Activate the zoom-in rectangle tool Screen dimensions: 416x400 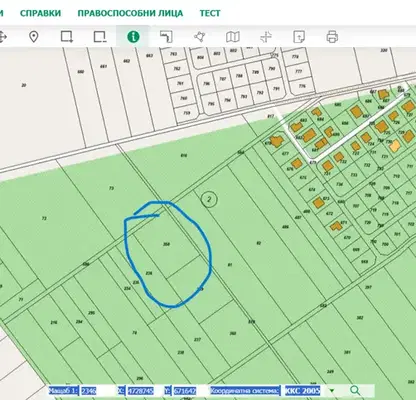[67, 37]
